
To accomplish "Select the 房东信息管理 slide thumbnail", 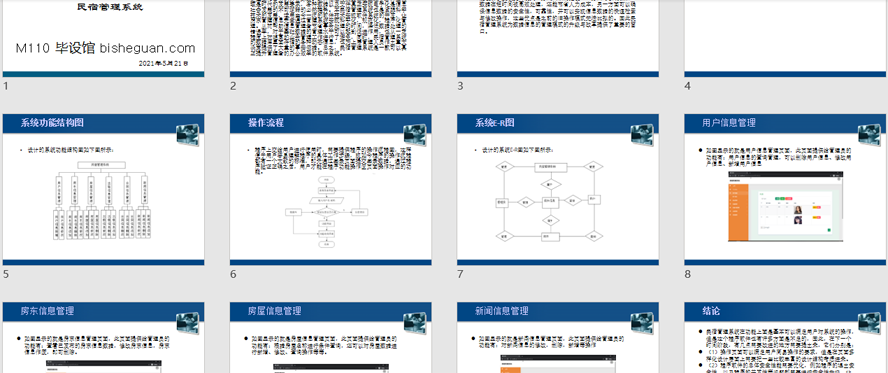I will (104, 337).
